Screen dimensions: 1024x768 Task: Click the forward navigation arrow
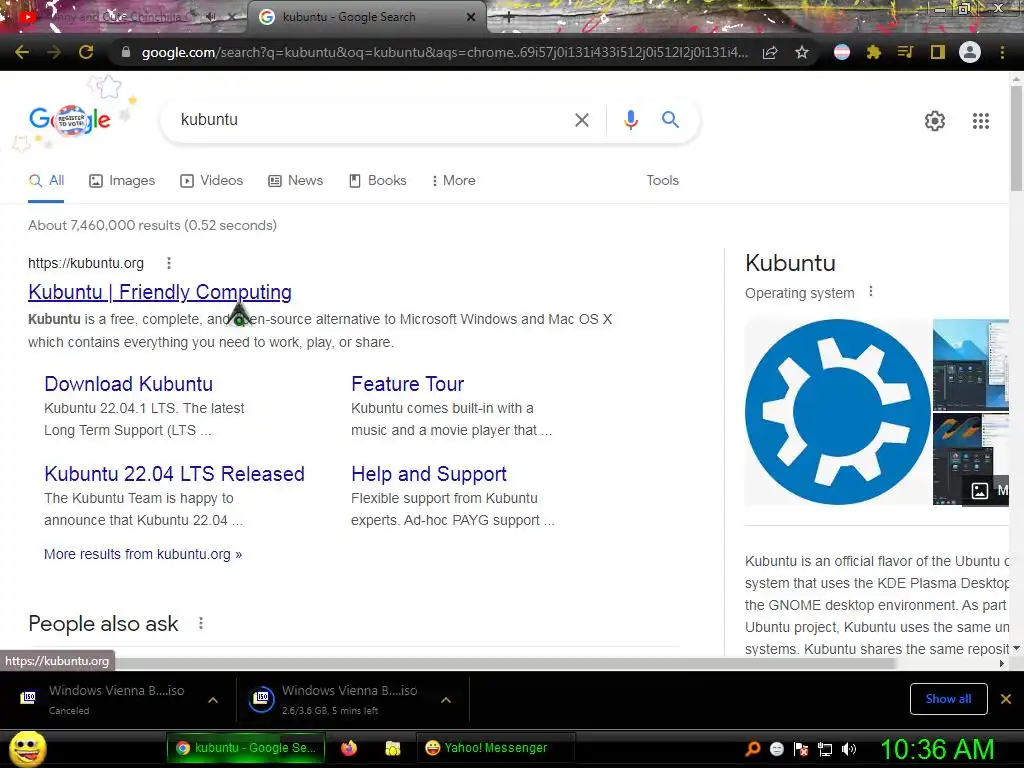pyautogui.click(x=54, y=52)
